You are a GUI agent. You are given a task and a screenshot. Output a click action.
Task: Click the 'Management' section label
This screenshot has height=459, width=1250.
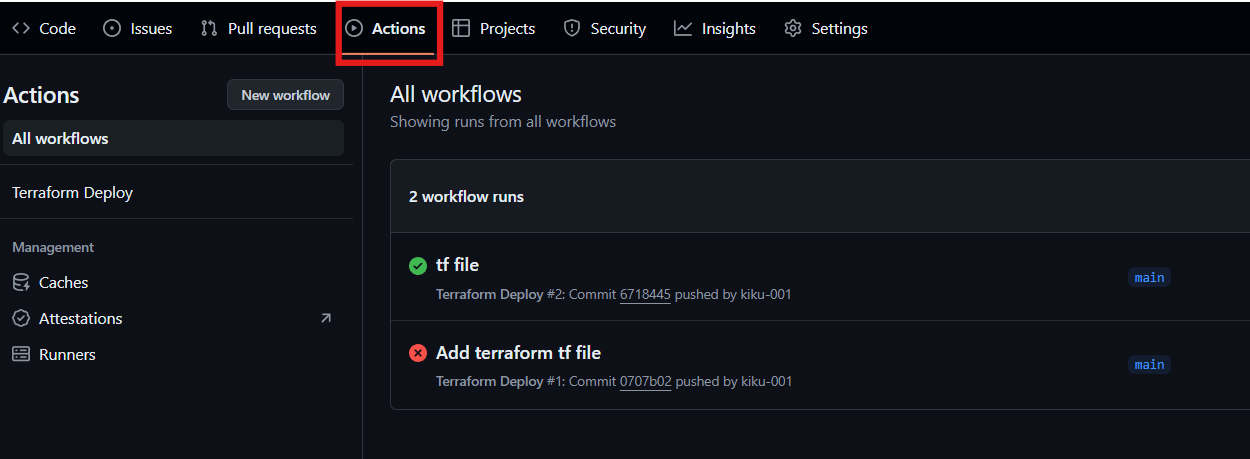click(x=53, y=247)
